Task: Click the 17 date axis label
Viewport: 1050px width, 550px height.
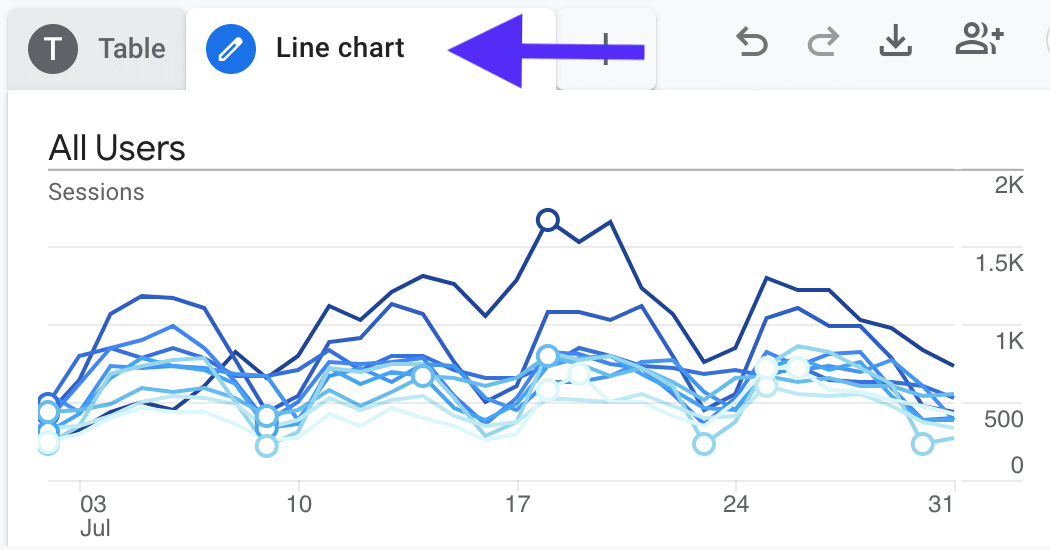Action: tap(517, 503)
